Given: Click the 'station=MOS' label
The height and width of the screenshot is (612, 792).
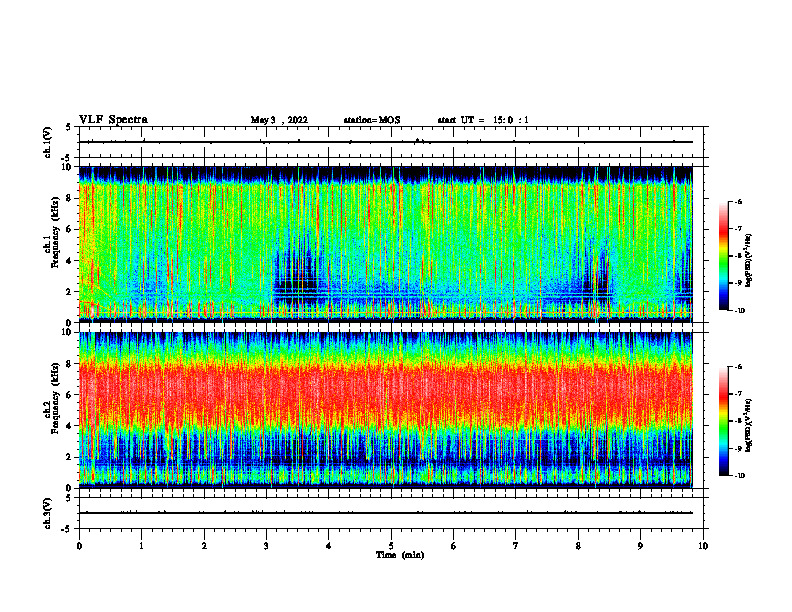Looking at the screenshot, I should [x=372, y=120].
